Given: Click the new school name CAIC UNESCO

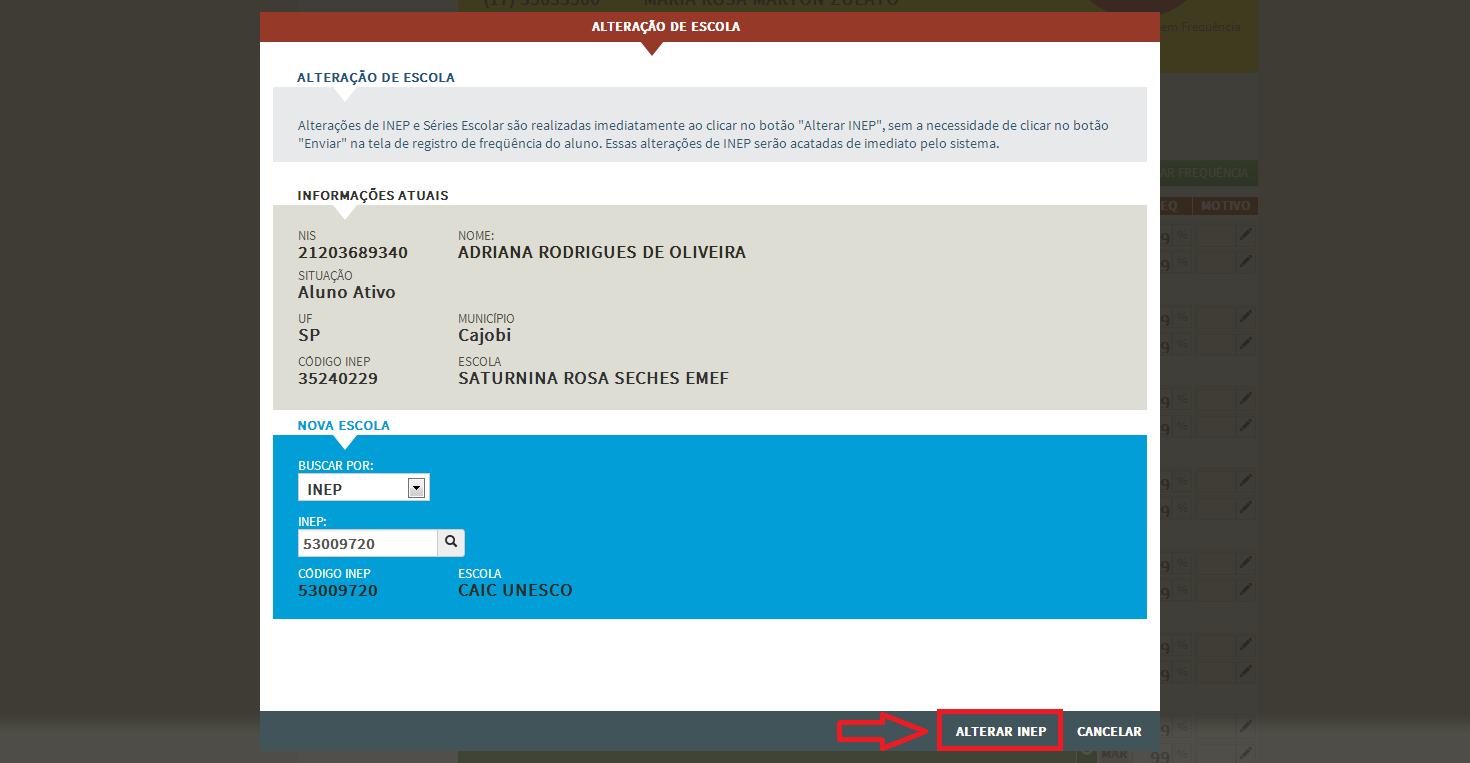Looking at the screenshot, I should click(x=515, y=591).
